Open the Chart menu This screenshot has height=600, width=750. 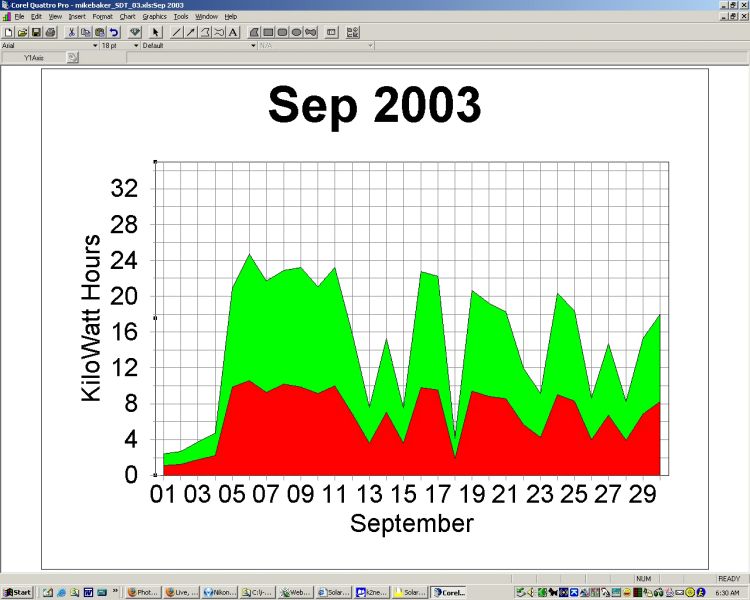click(127, 17)
